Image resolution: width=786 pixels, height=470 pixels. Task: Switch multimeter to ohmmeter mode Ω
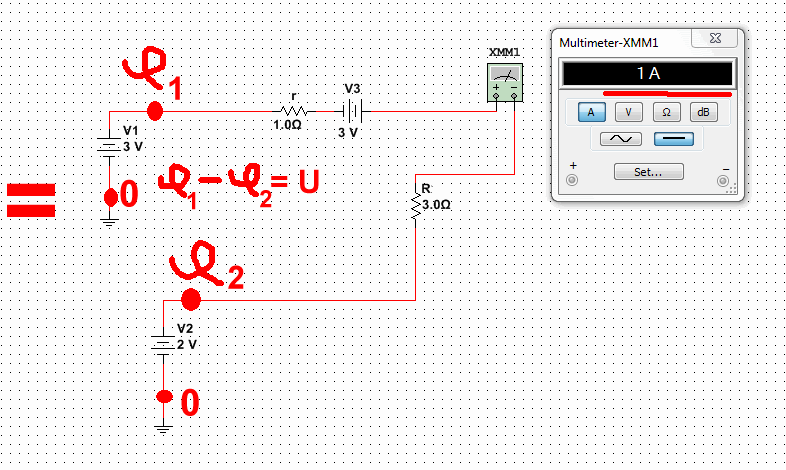[x=666, y=112]
